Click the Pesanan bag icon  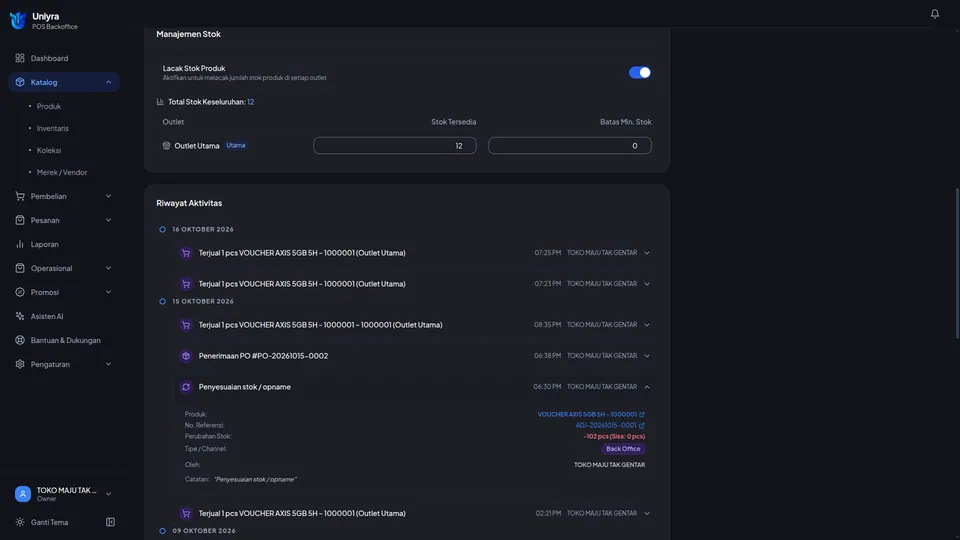[x=20, y=220]
